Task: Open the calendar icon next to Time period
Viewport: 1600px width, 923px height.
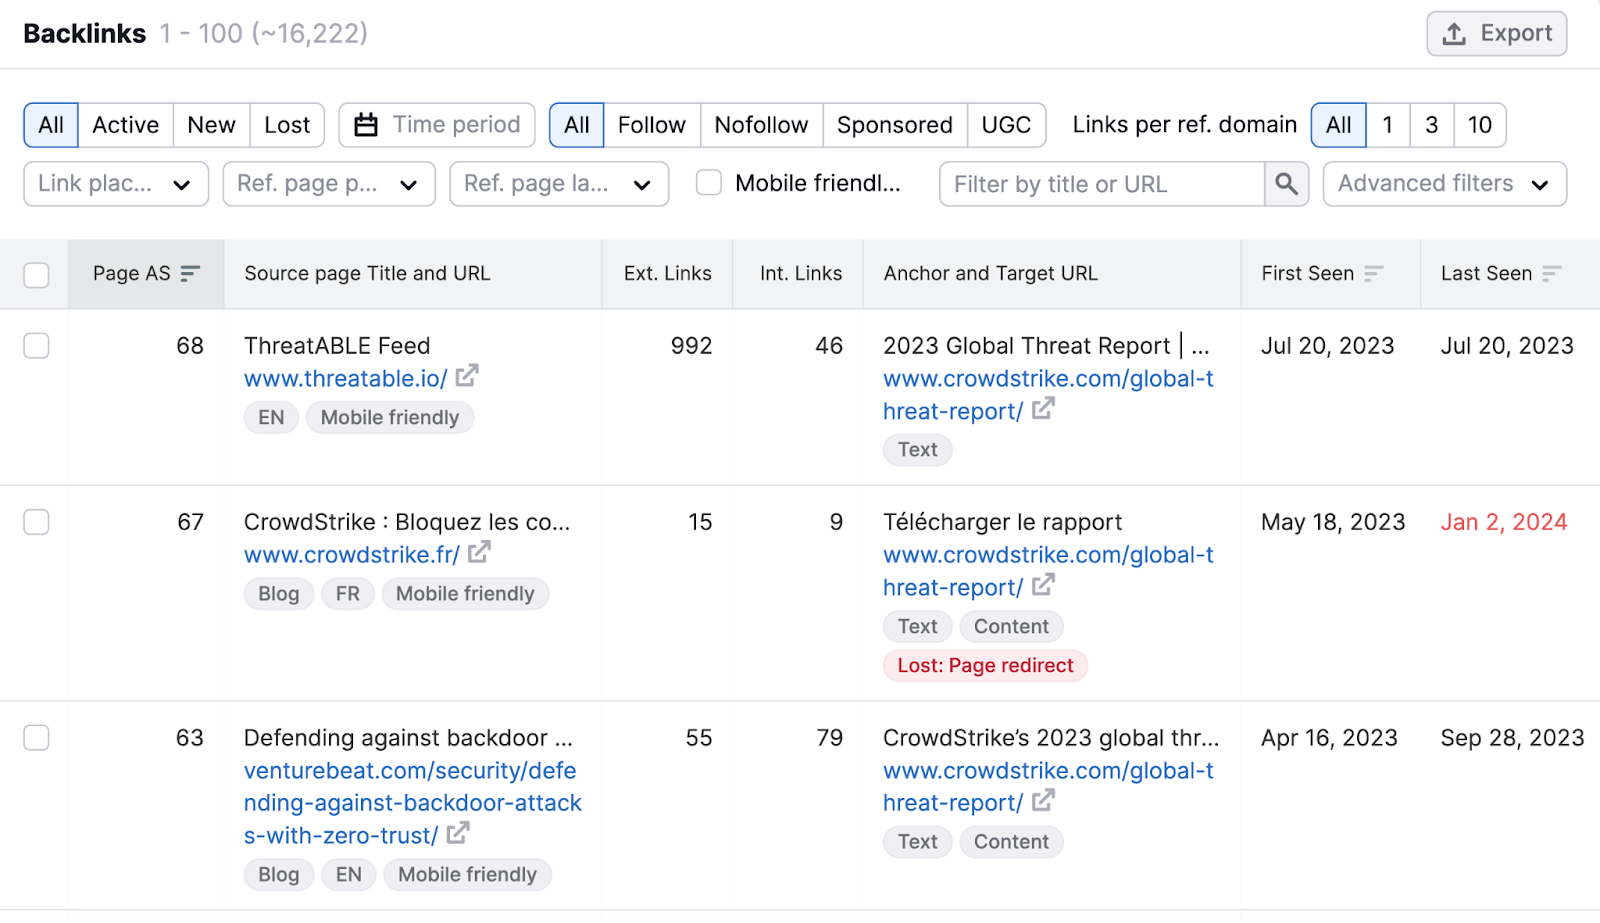Action: (366, 124)
